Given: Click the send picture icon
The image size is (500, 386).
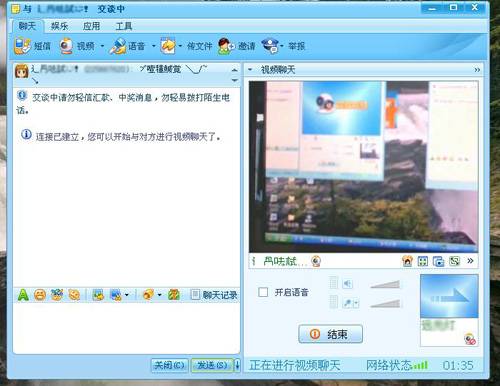Looking at the screenshot, I should (x=98, y=295).
